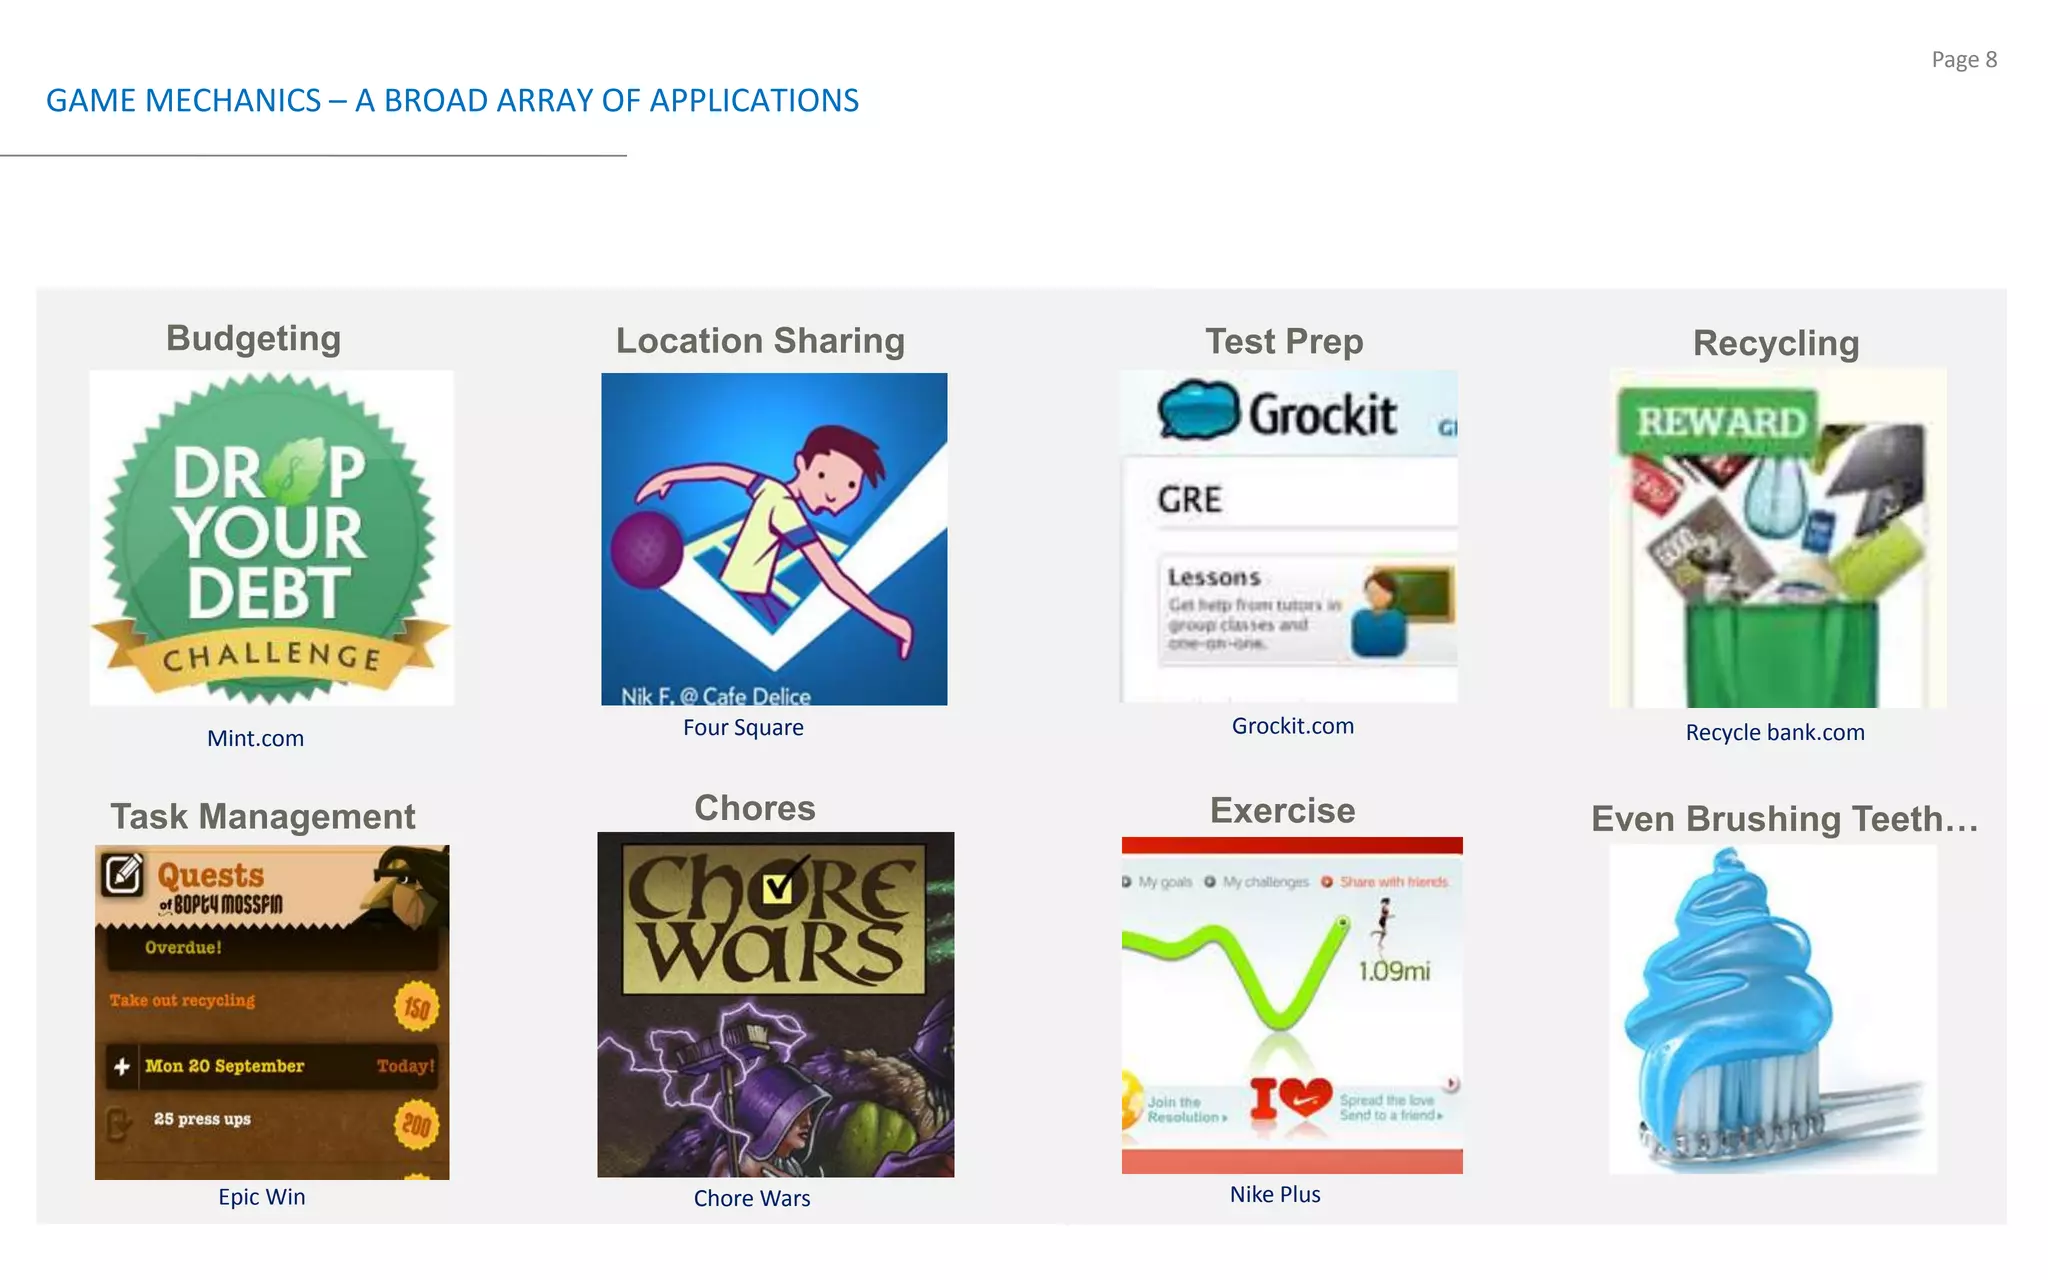Click the Today! label

coord(405,1066)
